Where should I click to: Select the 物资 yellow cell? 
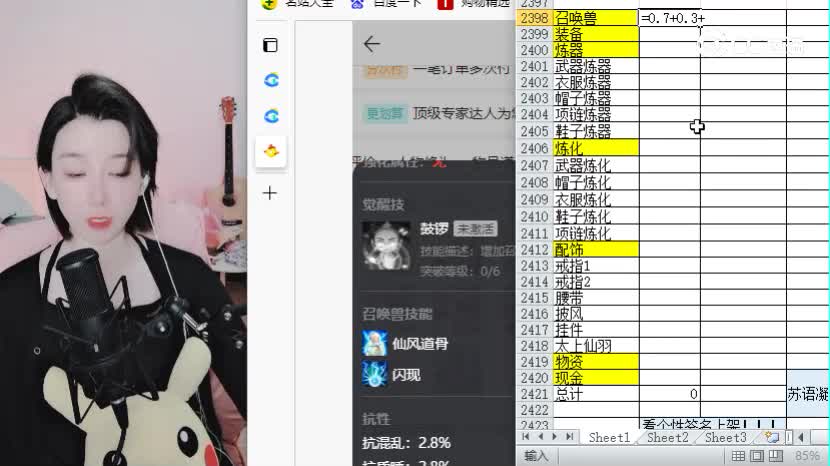pyautogui.click(x=596, y=362)
